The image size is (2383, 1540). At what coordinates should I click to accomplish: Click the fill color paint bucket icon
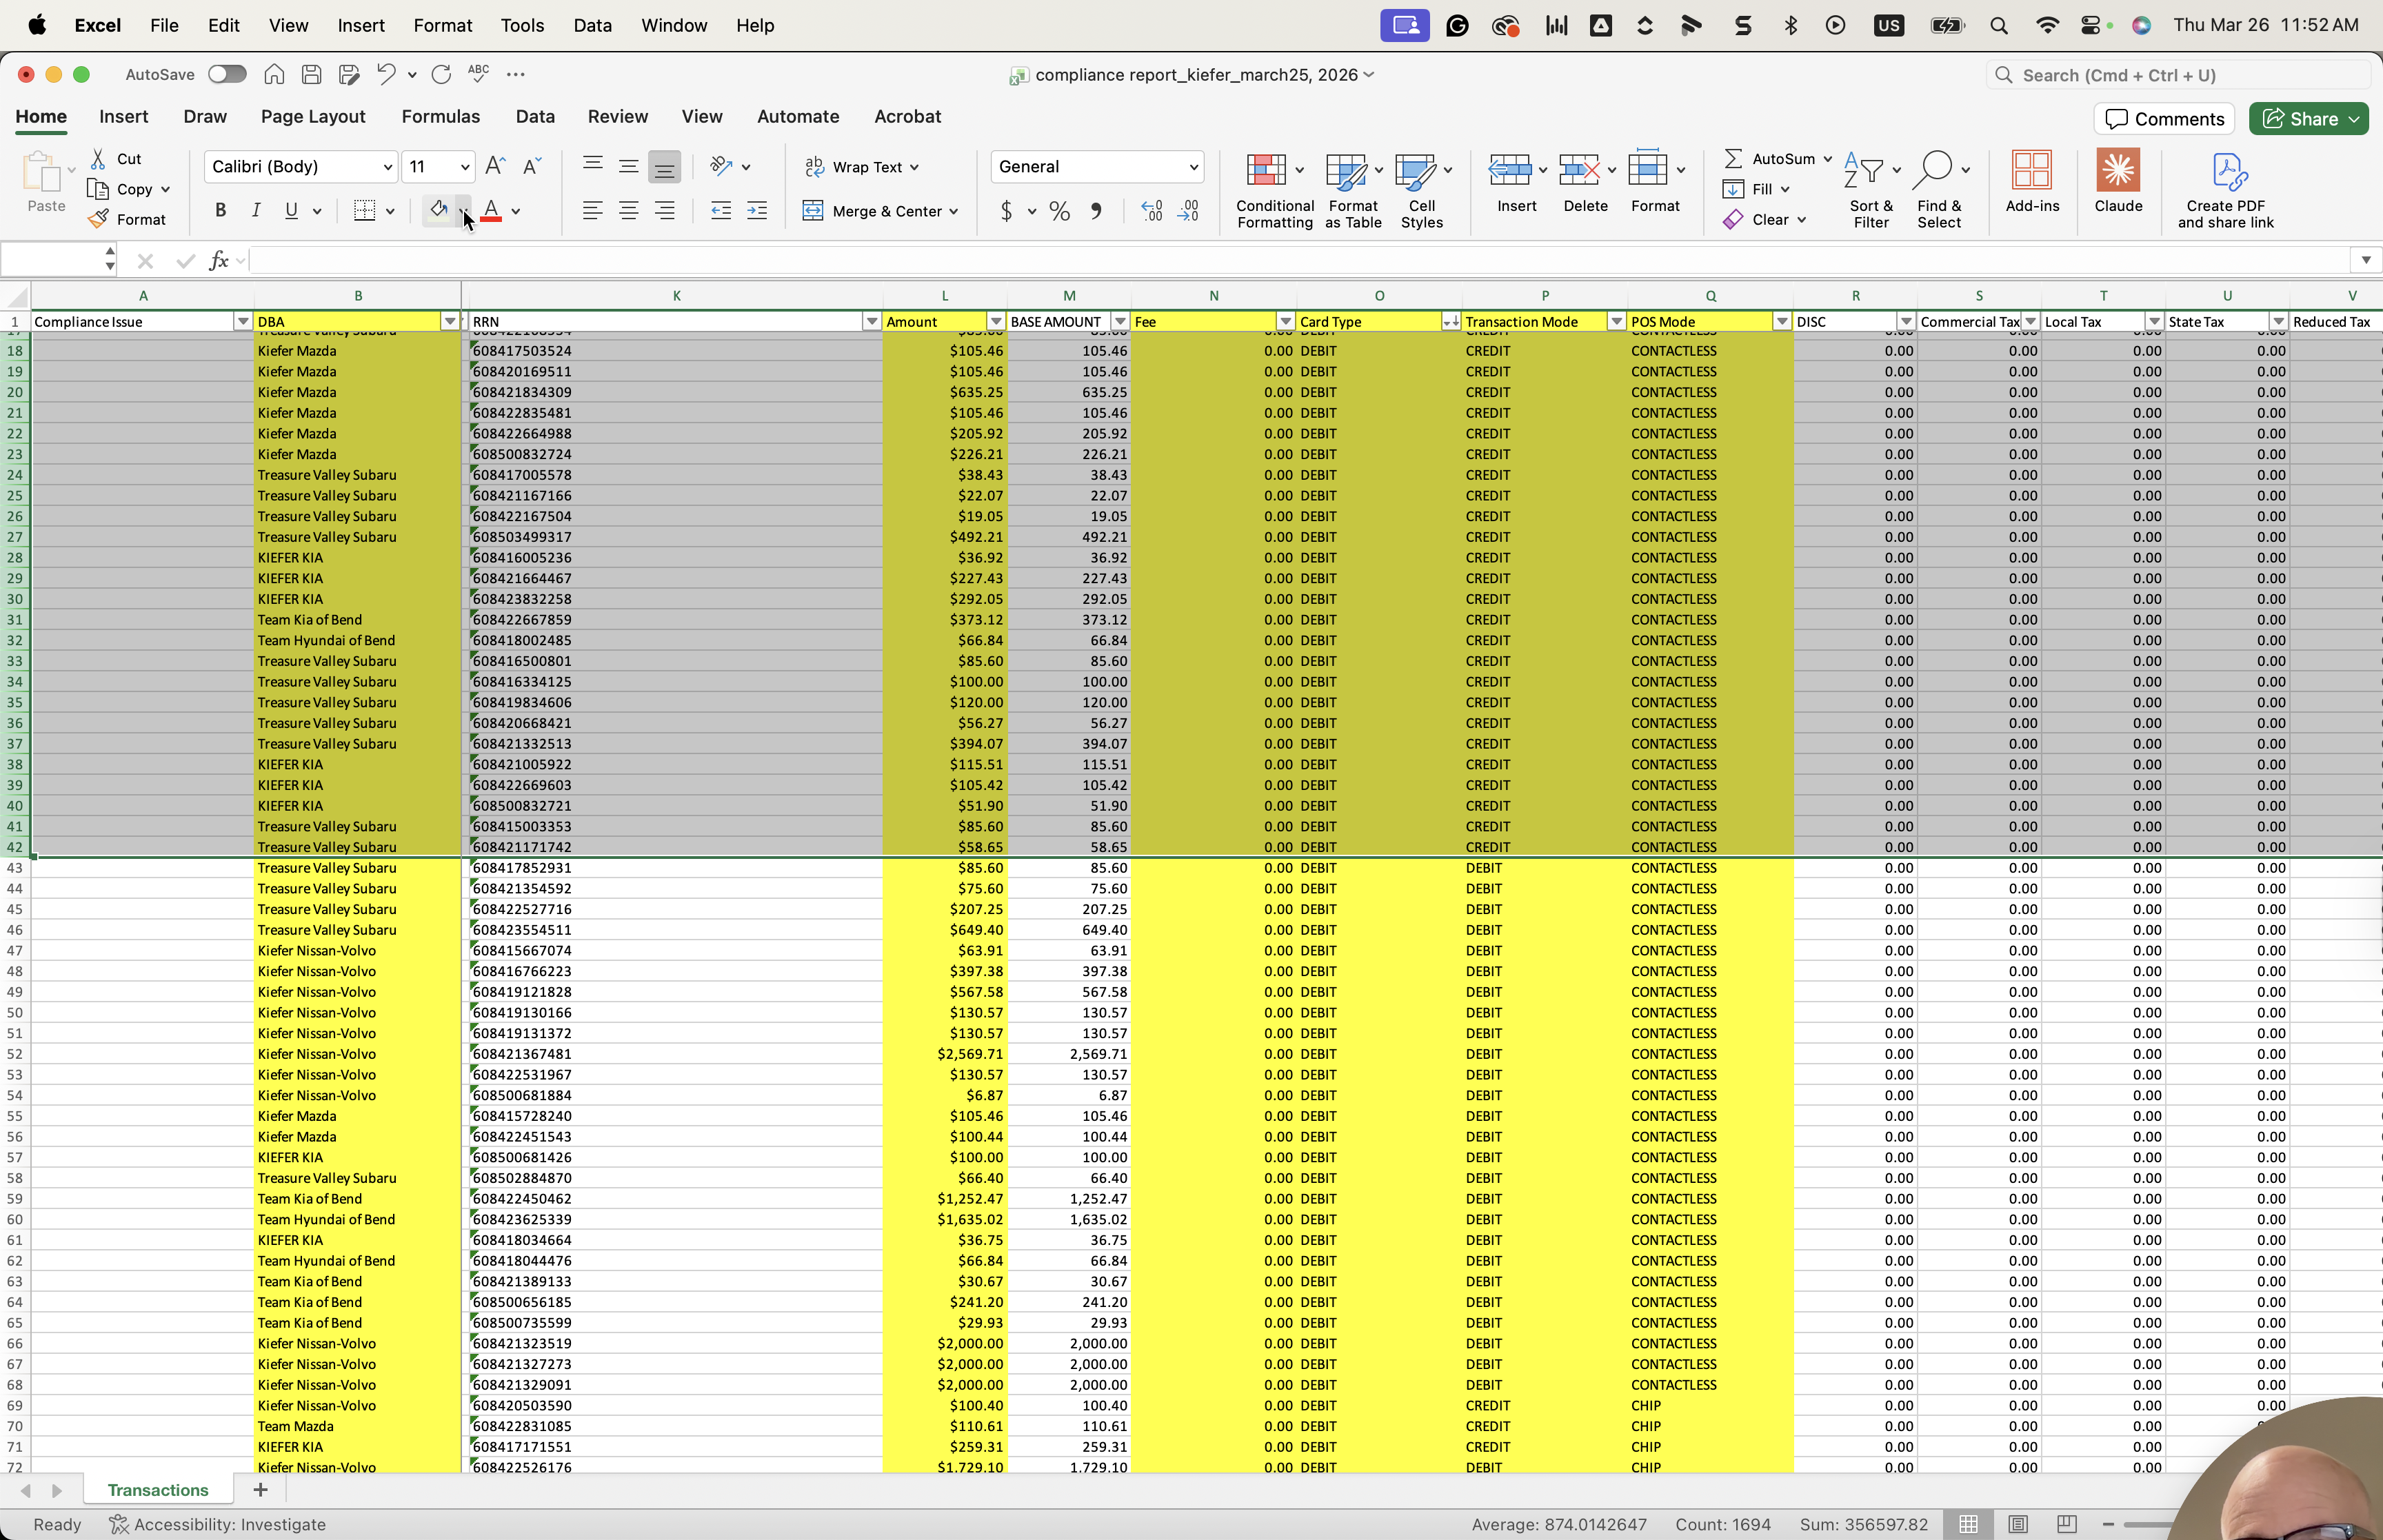point(438,210)
